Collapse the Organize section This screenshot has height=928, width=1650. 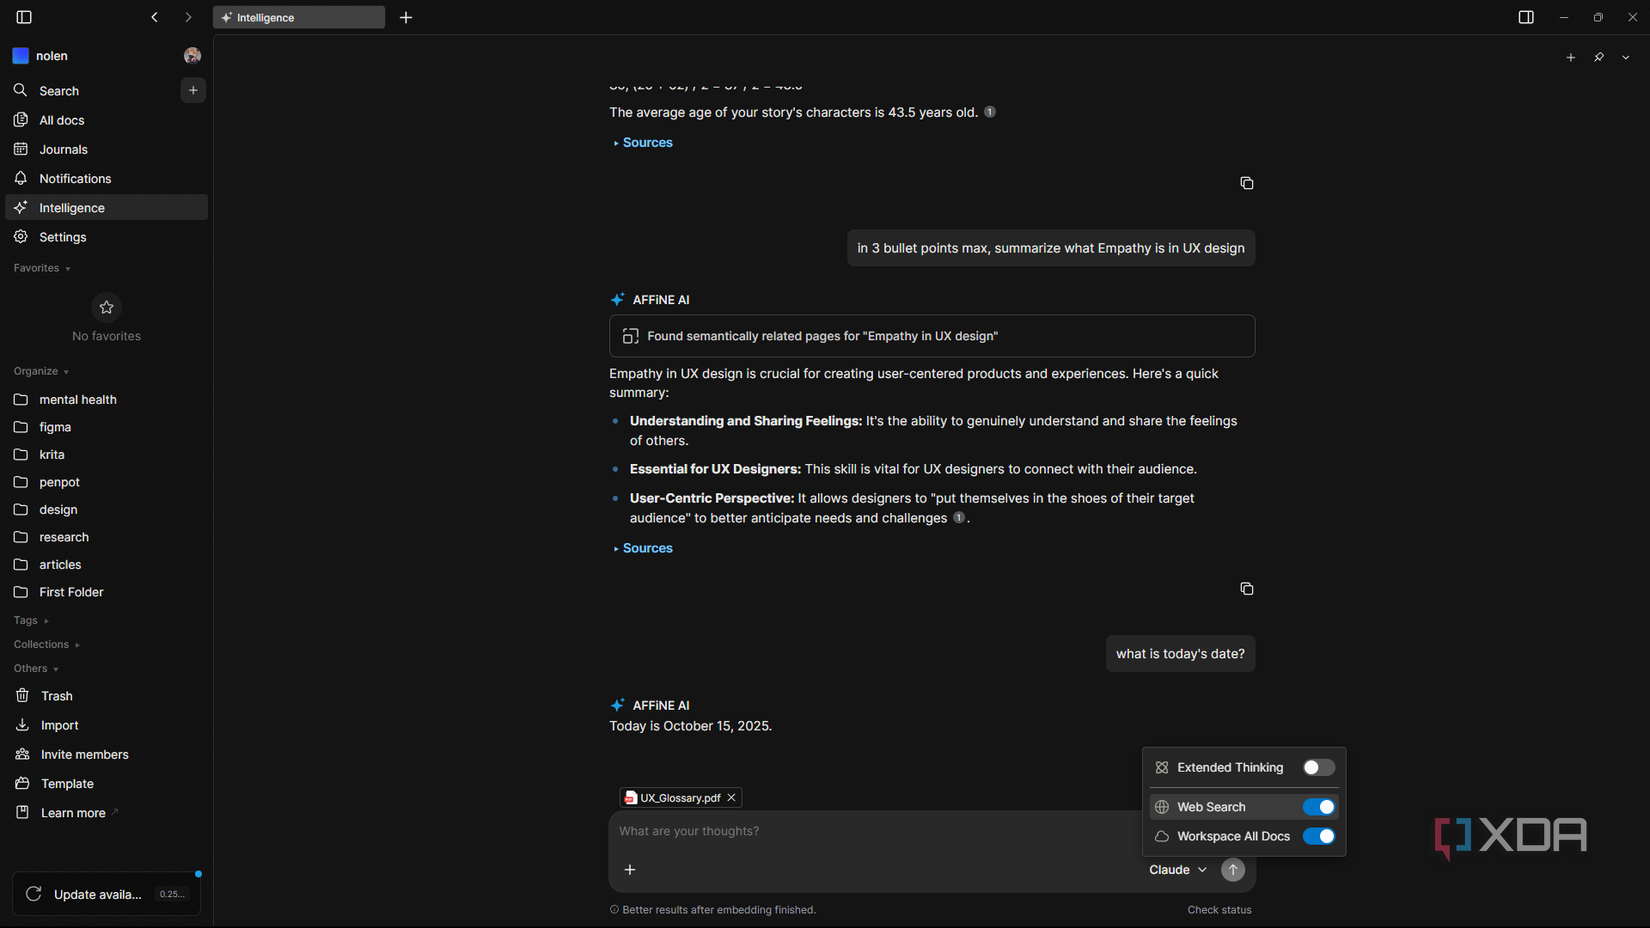point(41,371)
